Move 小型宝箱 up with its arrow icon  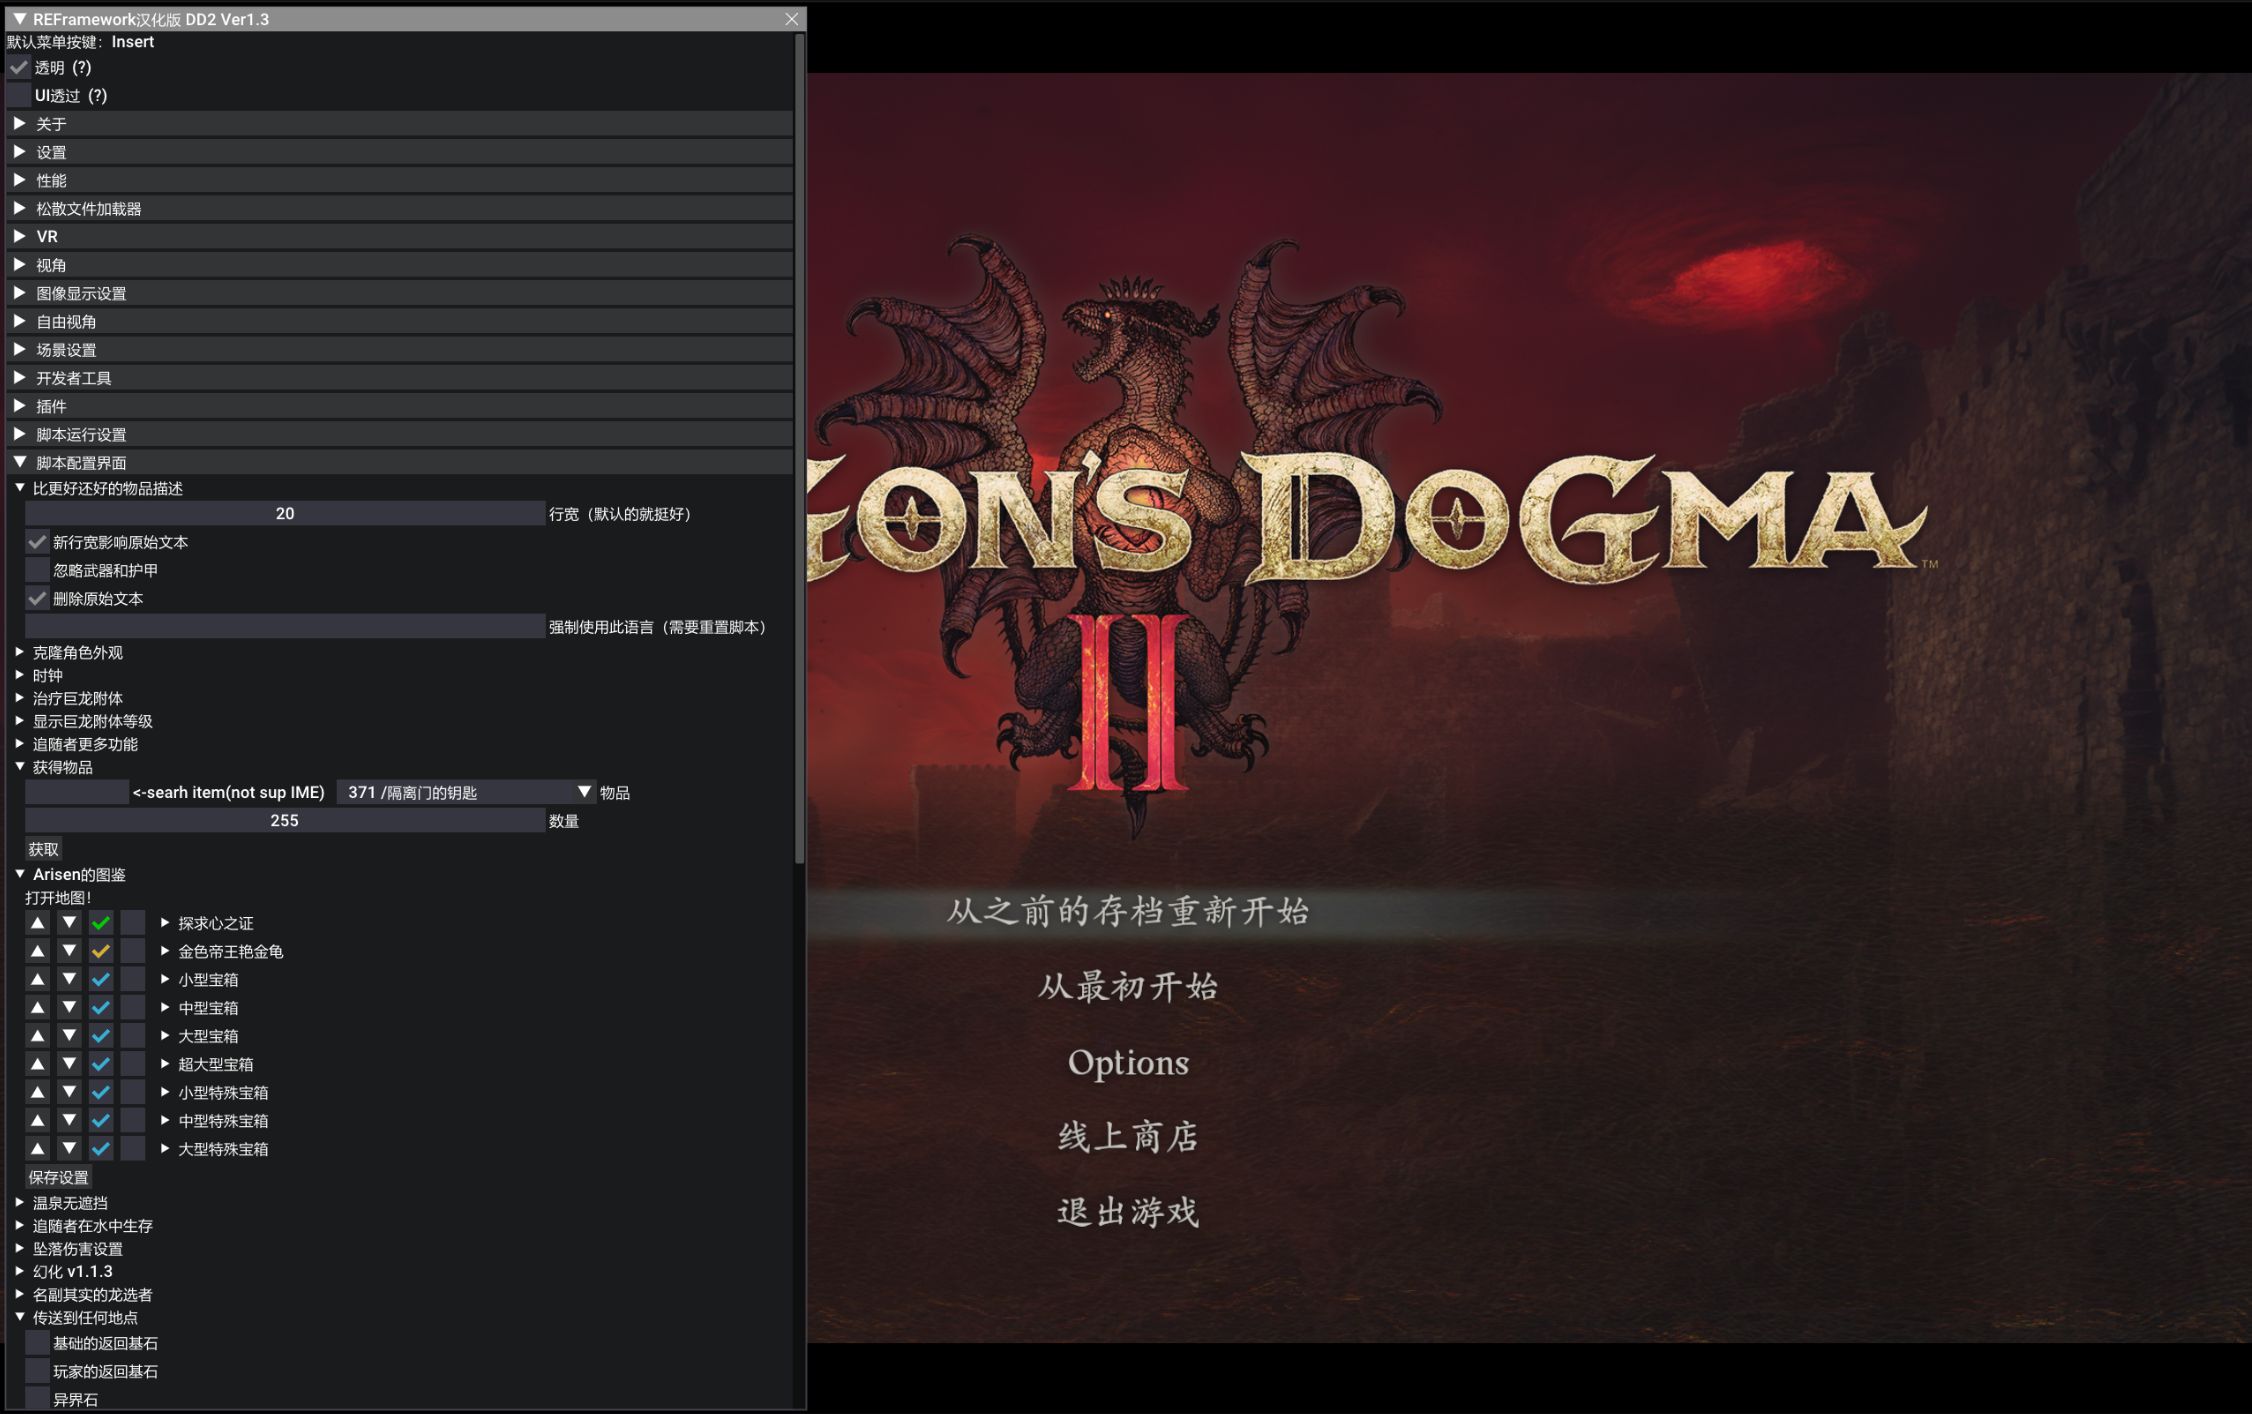[37, 979]
